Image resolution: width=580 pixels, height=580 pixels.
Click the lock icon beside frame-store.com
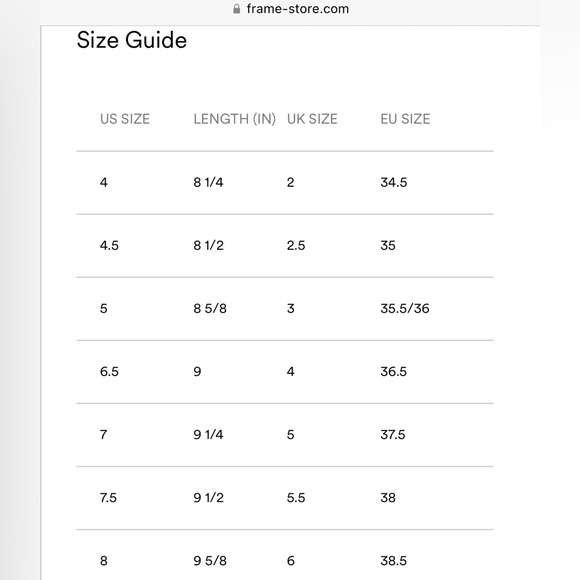point(236,9)
